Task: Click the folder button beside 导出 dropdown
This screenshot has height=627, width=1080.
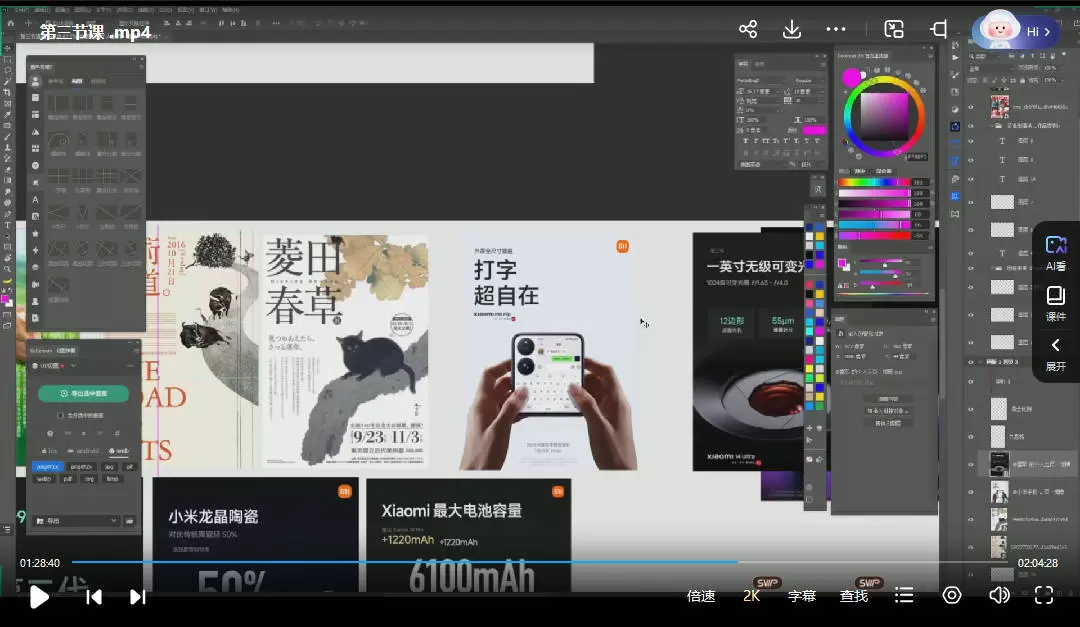Action: tap(129, 521)
